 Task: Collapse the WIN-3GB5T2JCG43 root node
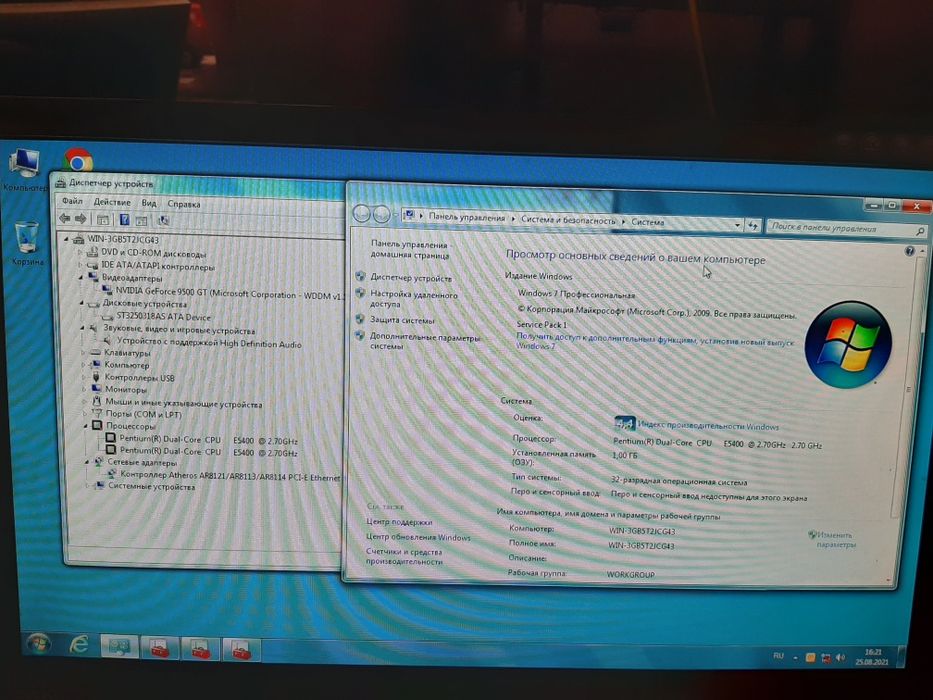click(x=66, y=239)
